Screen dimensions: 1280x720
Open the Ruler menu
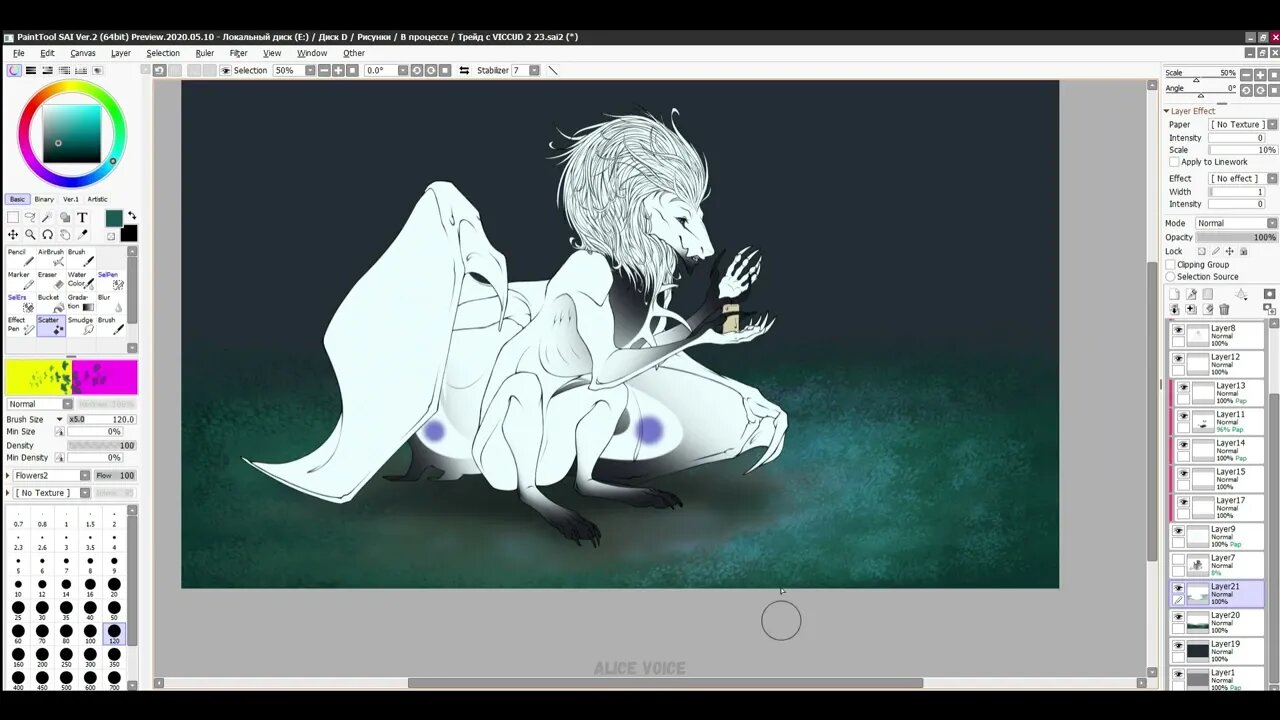click(x=204, y=53)
